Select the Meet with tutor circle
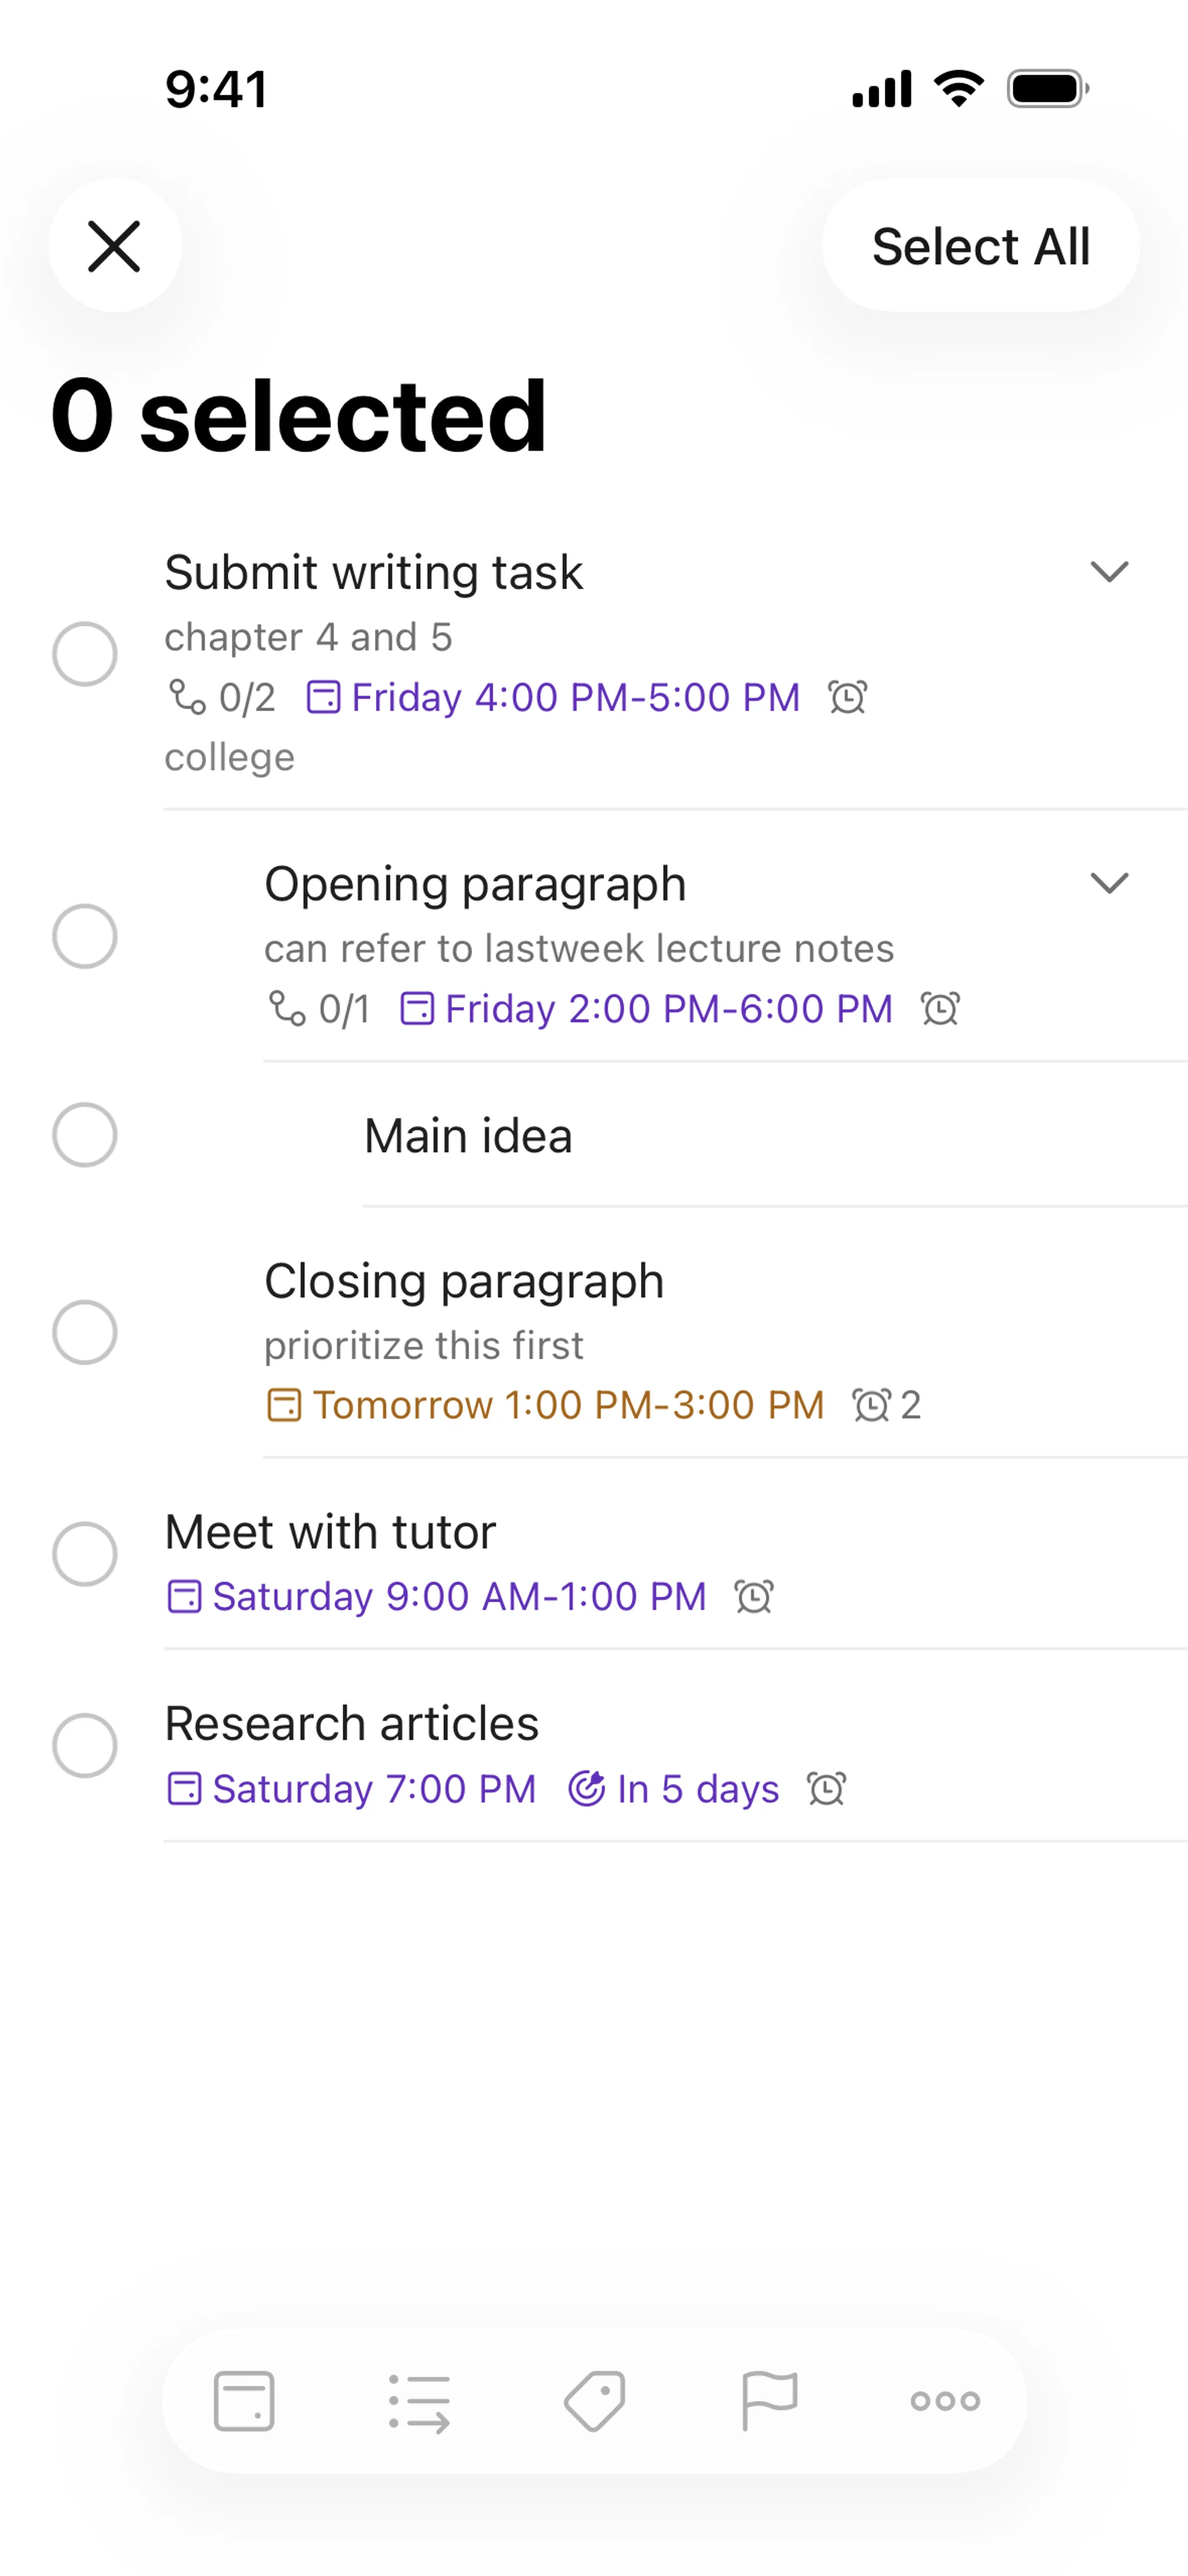Screen dimensions: 1188x2576 85,1554
